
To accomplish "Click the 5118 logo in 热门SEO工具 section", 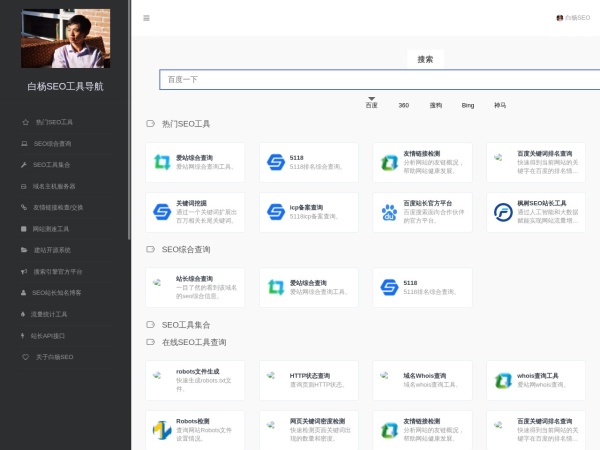I will point(276,162).
